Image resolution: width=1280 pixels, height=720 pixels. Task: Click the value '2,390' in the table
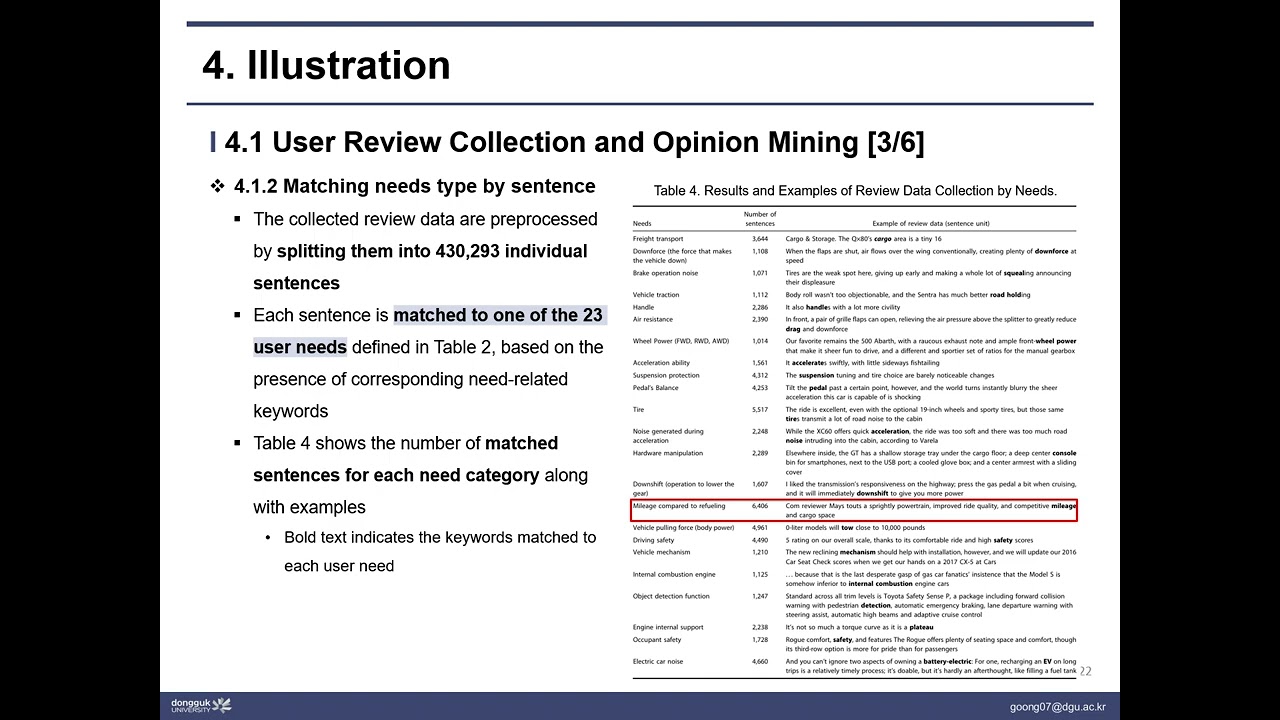tap(760, 319)
